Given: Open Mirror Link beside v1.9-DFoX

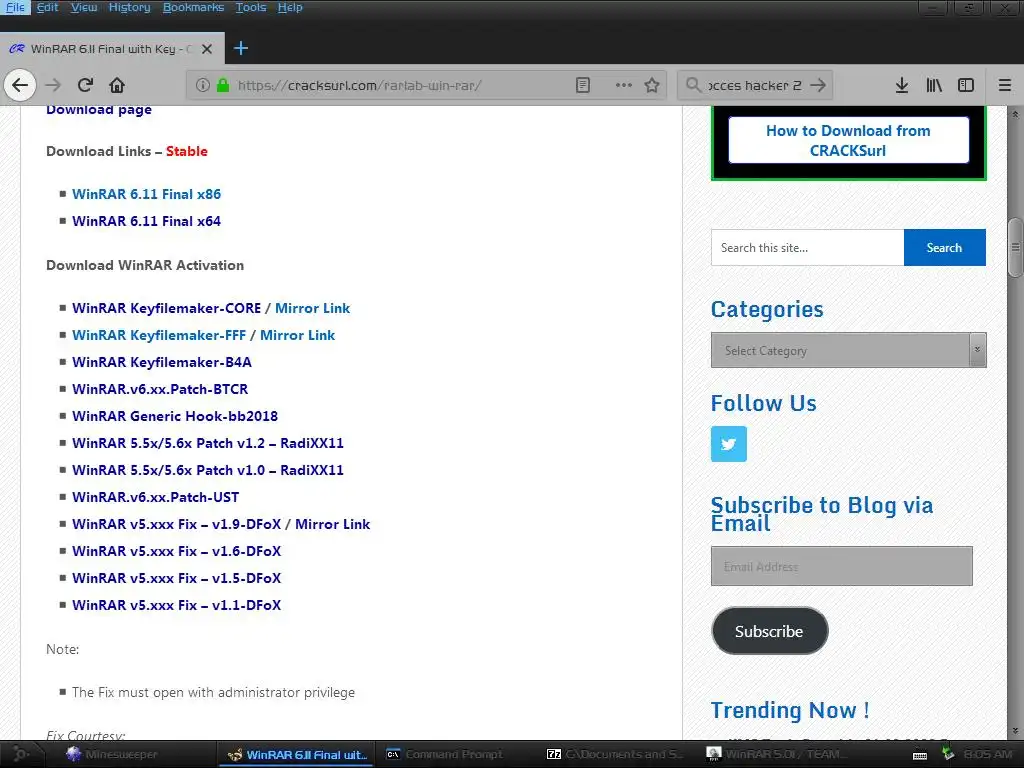Looking at the screenshot, I should coord(332,524).
